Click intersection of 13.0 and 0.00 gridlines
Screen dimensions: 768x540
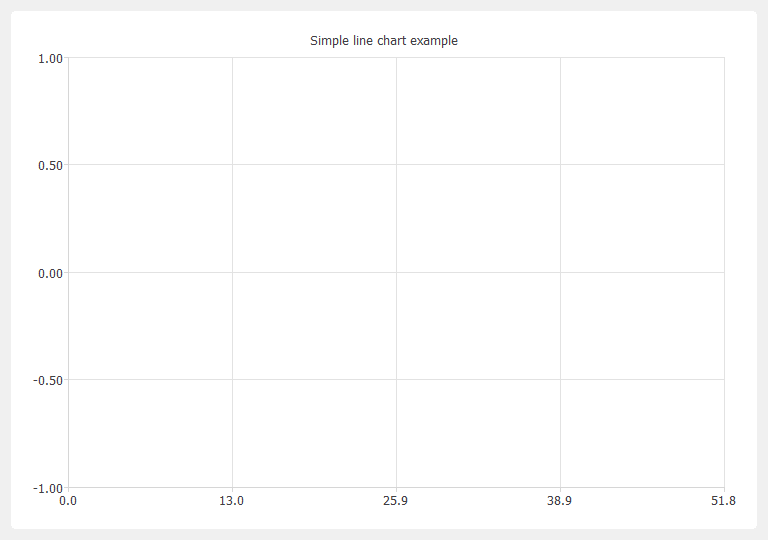tap(232, 272)
